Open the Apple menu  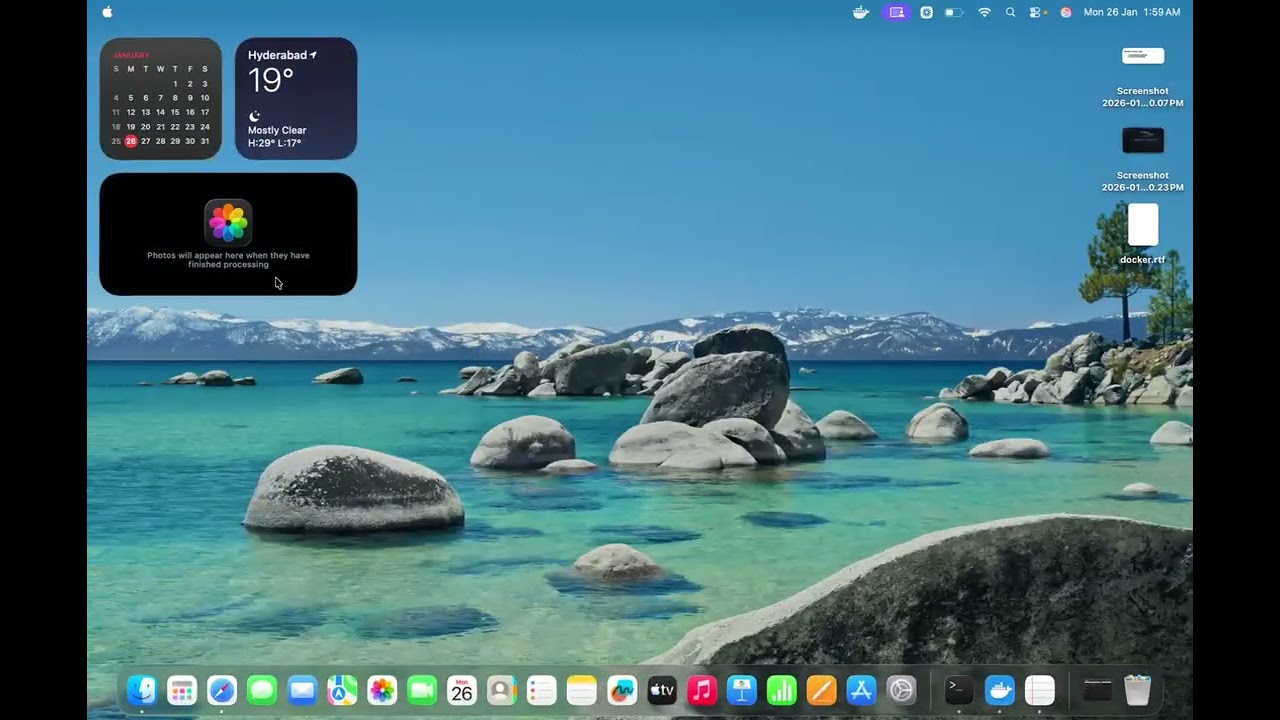(x=107, y=12)
